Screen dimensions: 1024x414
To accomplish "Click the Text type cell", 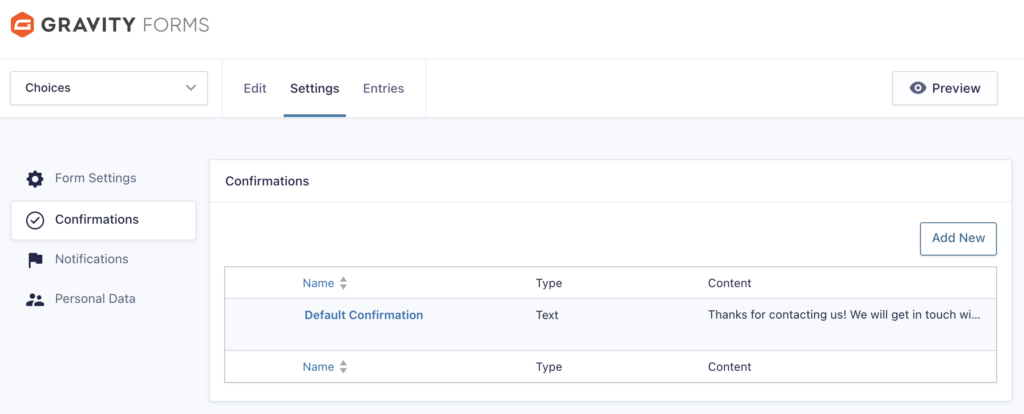I will pos(547,315).
